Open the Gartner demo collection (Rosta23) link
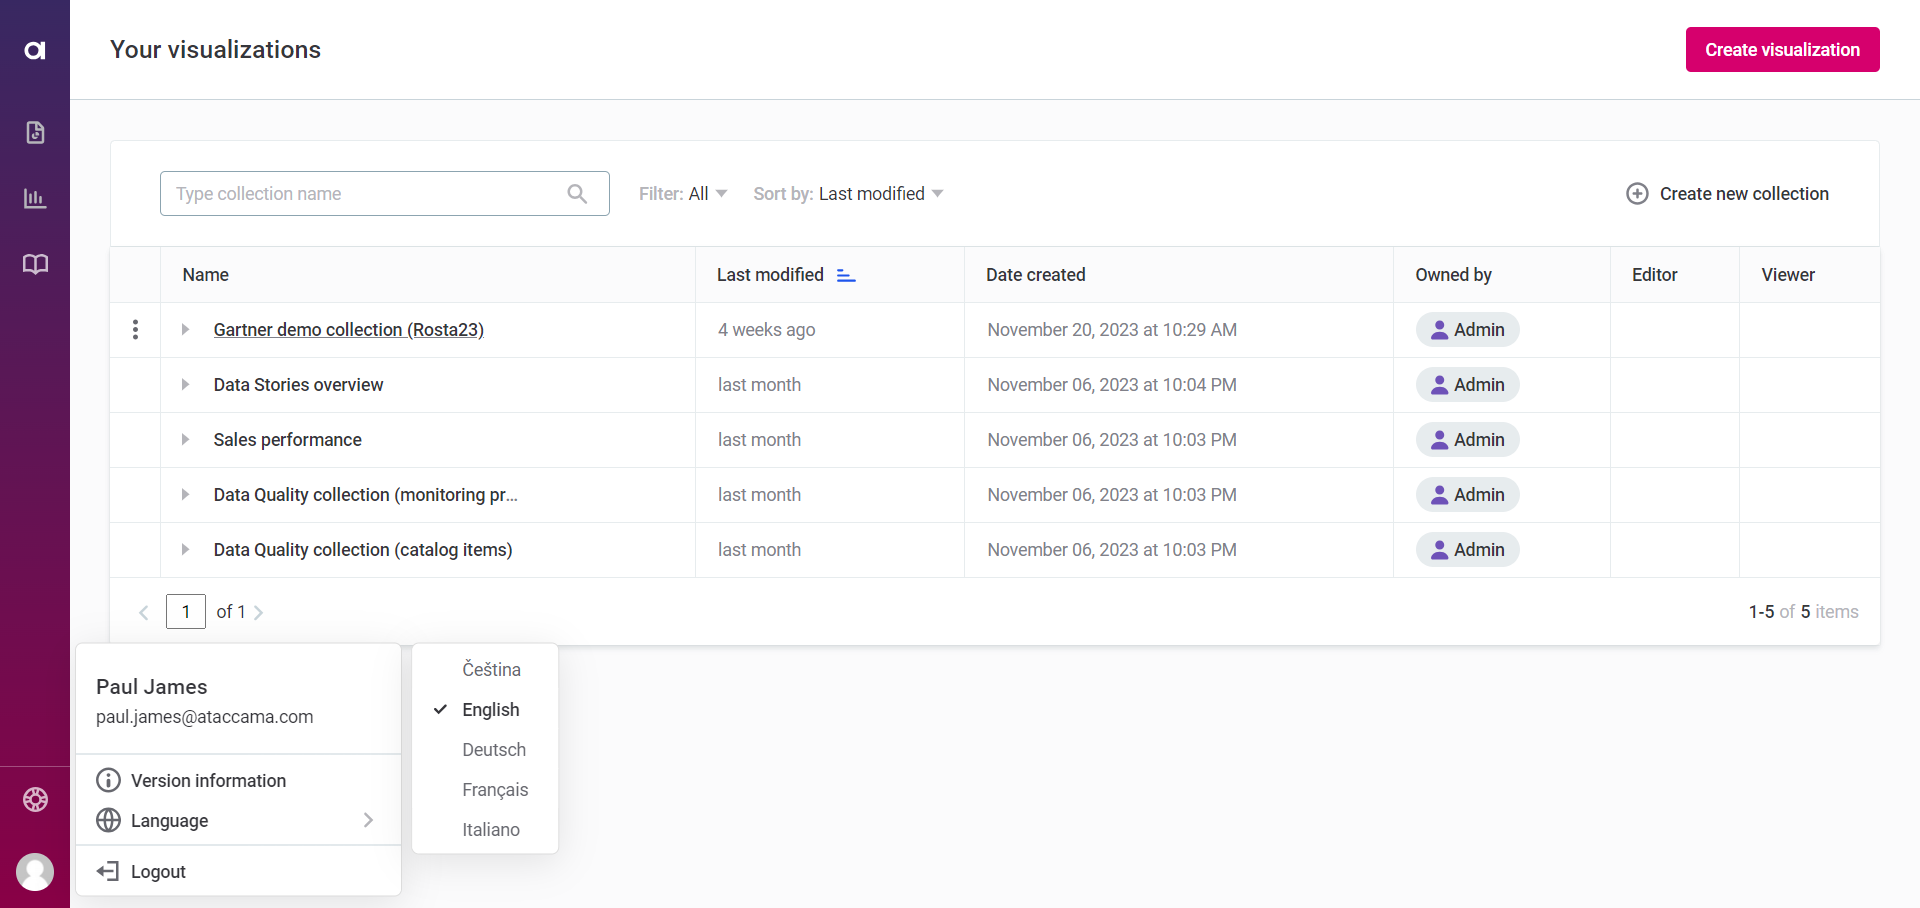1920x908 pixels. tap(348, 329)
